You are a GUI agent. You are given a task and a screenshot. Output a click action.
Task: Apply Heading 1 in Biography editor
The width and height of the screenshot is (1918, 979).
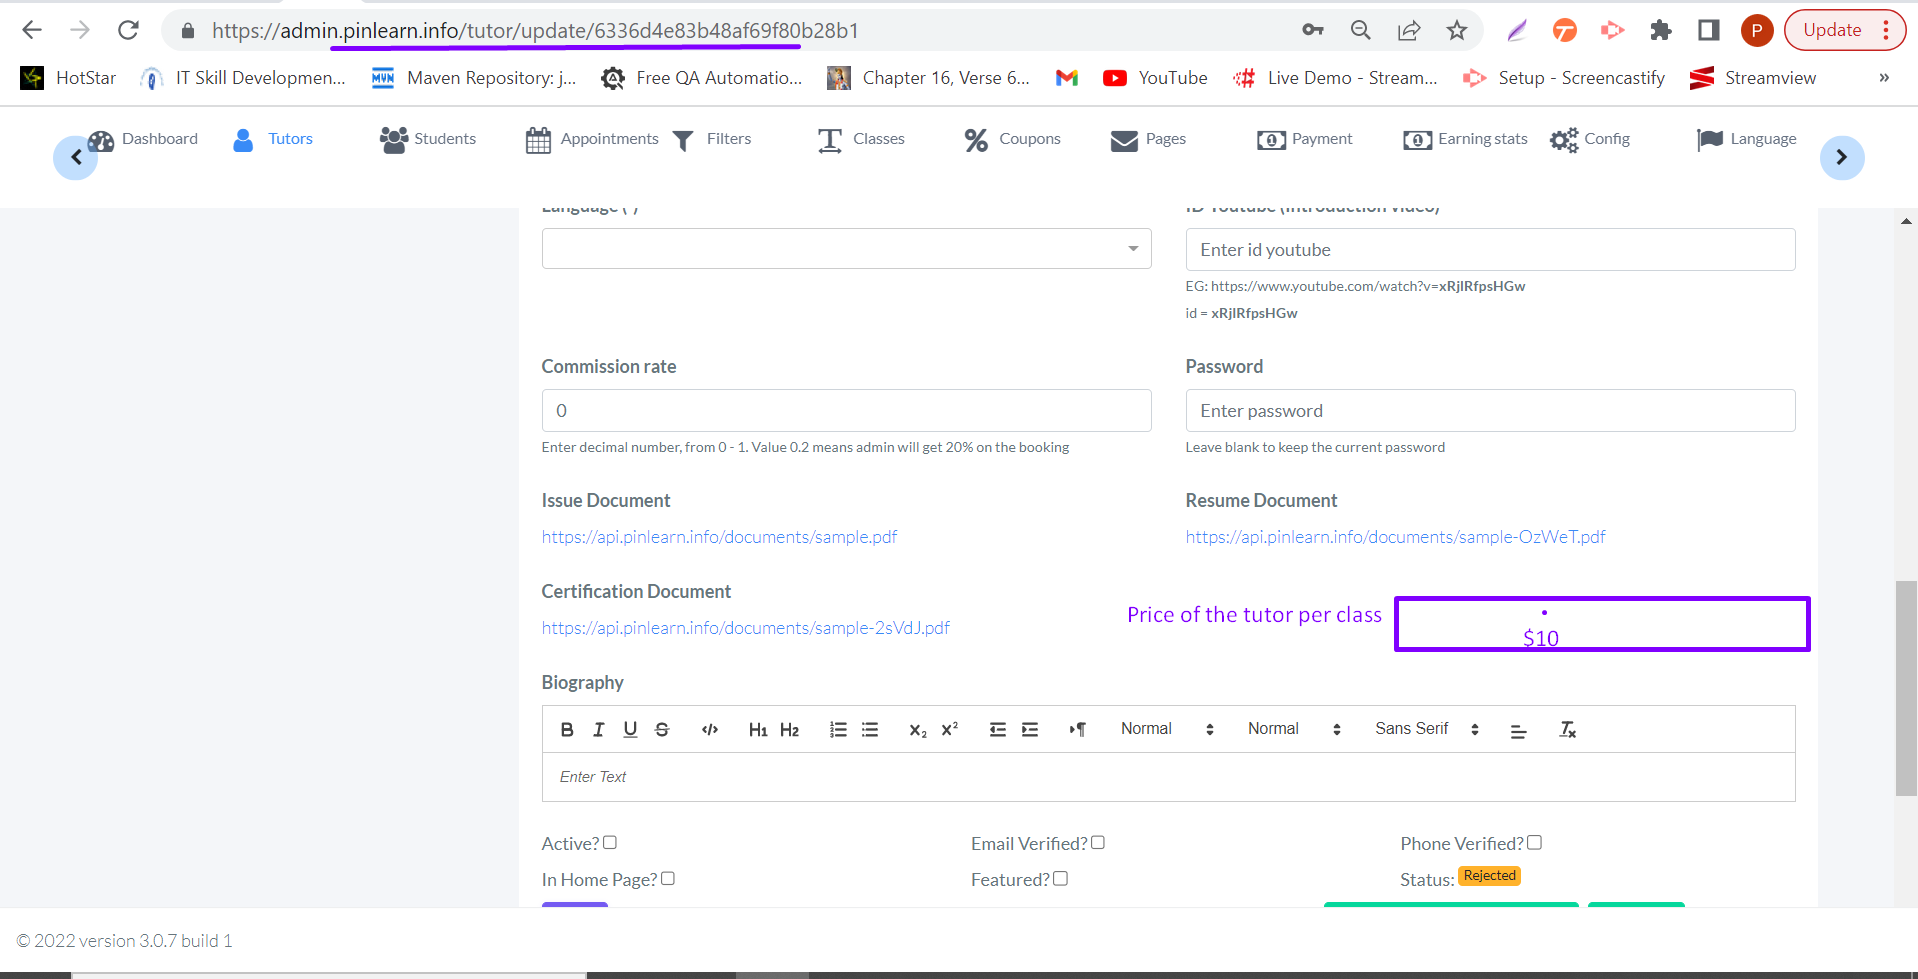tap(758, 730)
